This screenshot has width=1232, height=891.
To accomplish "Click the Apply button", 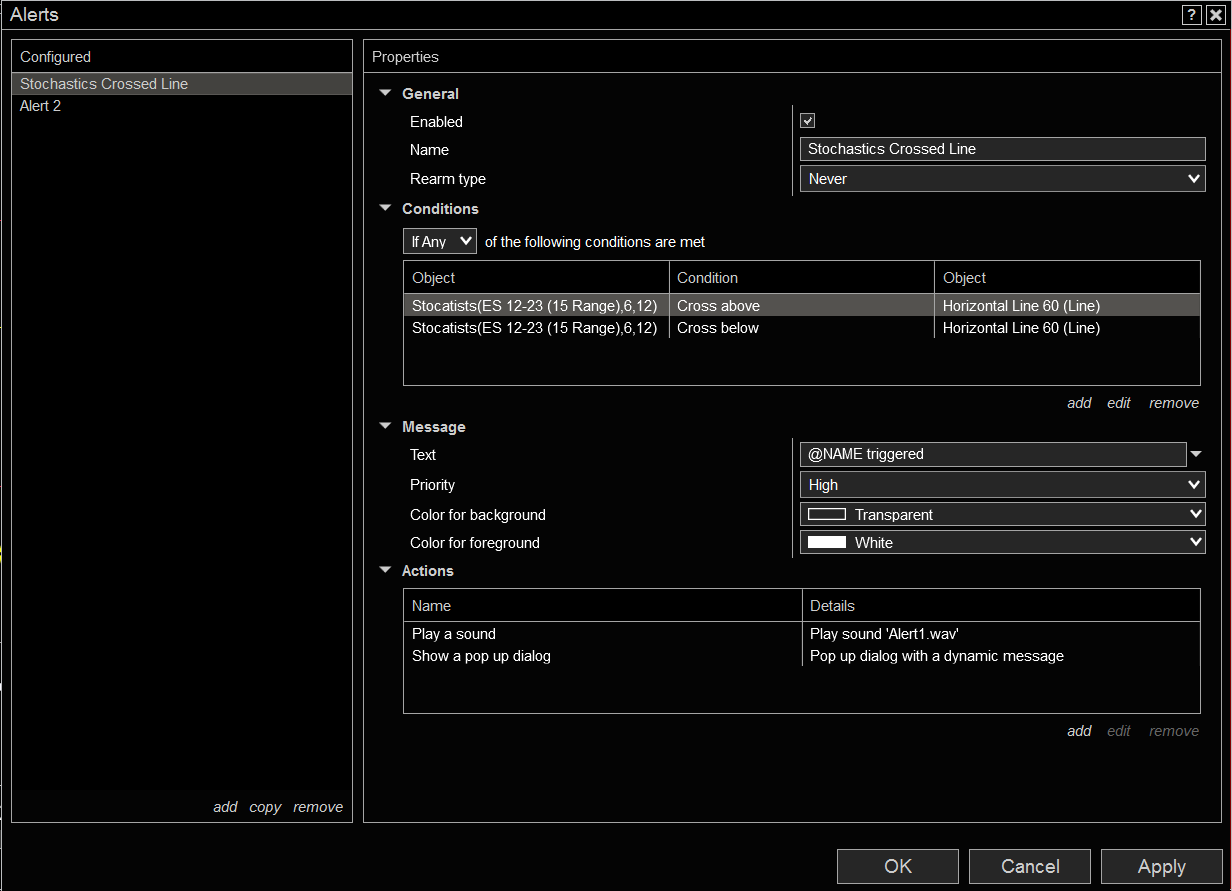I will [1162, 866].
